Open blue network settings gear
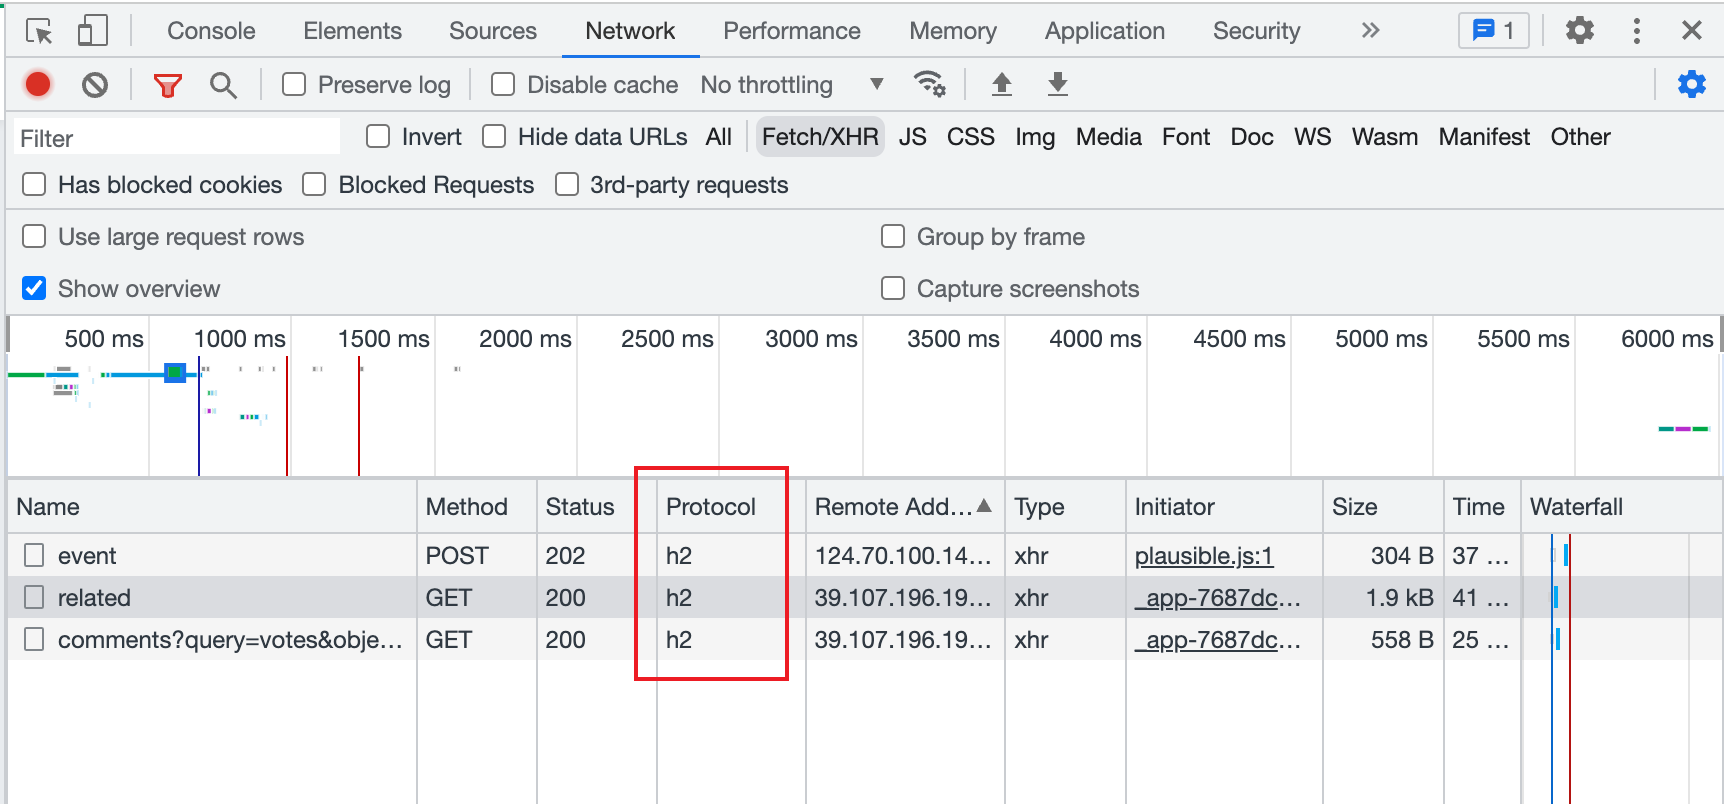The image size is (1724, 804). (x=1691, y=85)
